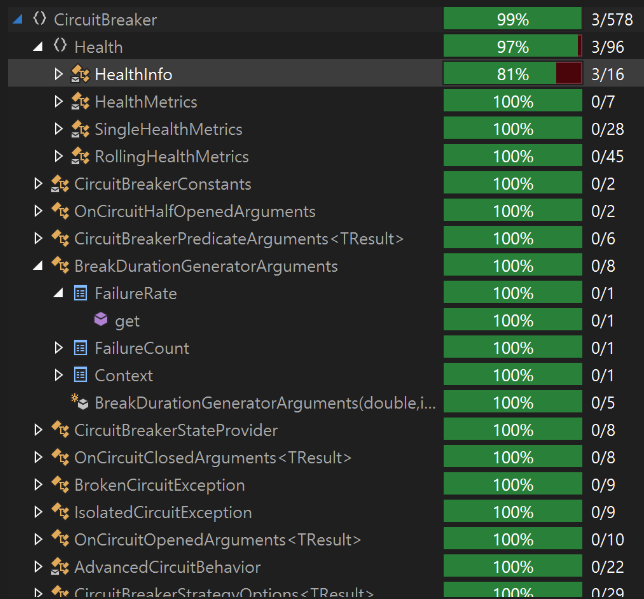The height and width of the screenshot is (599, 644).
Task: Expand the SingleHealthMetrics class node
Action: coord(58,129)
